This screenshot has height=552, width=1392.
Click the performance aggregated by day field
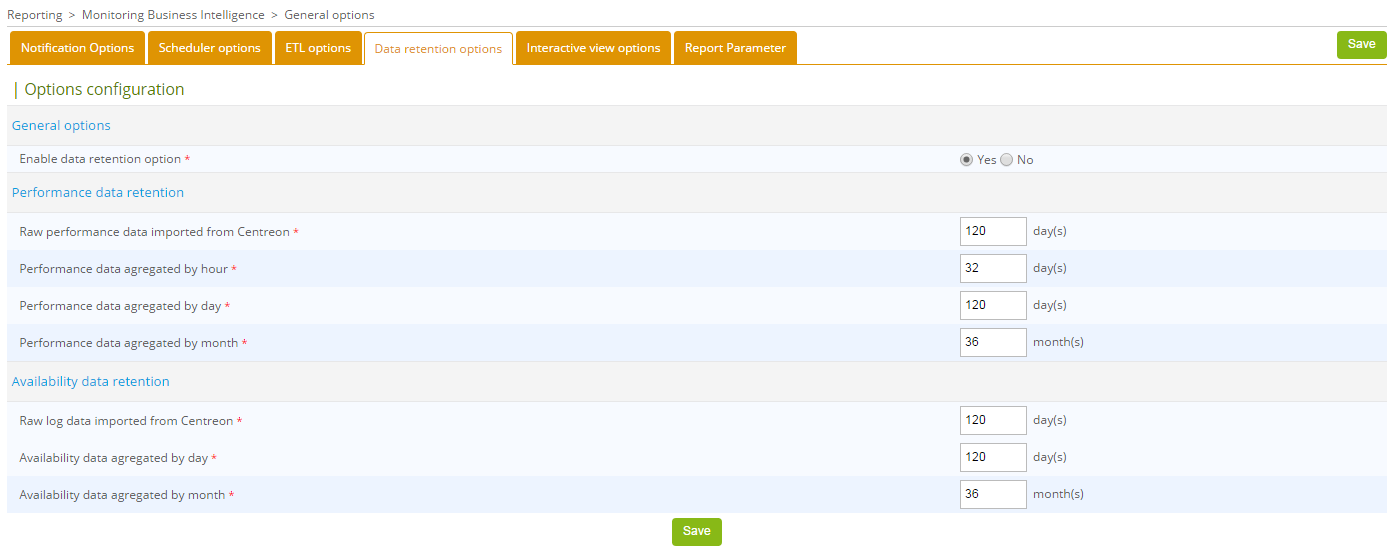[x=992, y=305]
